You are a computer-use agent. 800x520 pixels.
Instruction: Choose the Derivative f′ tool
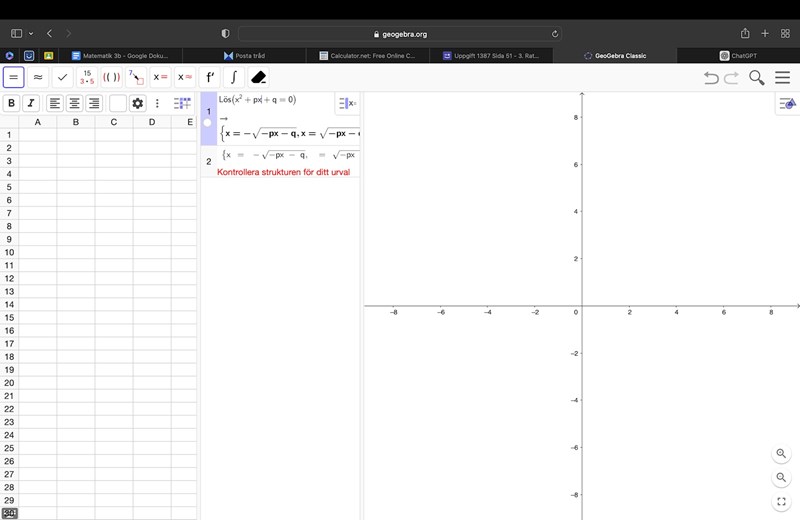pos(210,77)
